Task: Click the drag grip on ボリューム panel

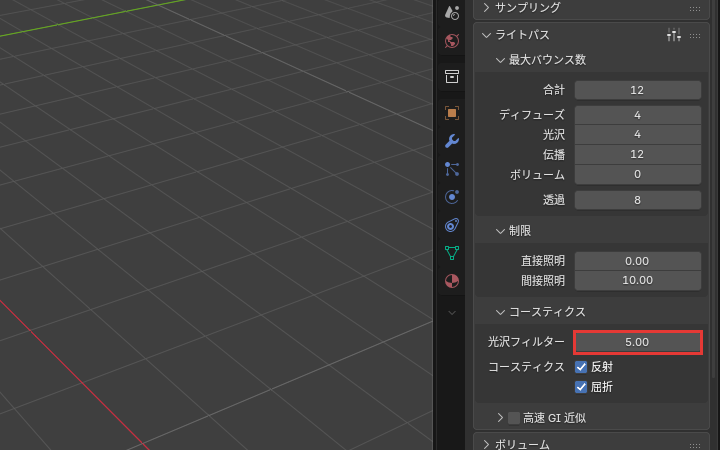Action: point(695,445)
